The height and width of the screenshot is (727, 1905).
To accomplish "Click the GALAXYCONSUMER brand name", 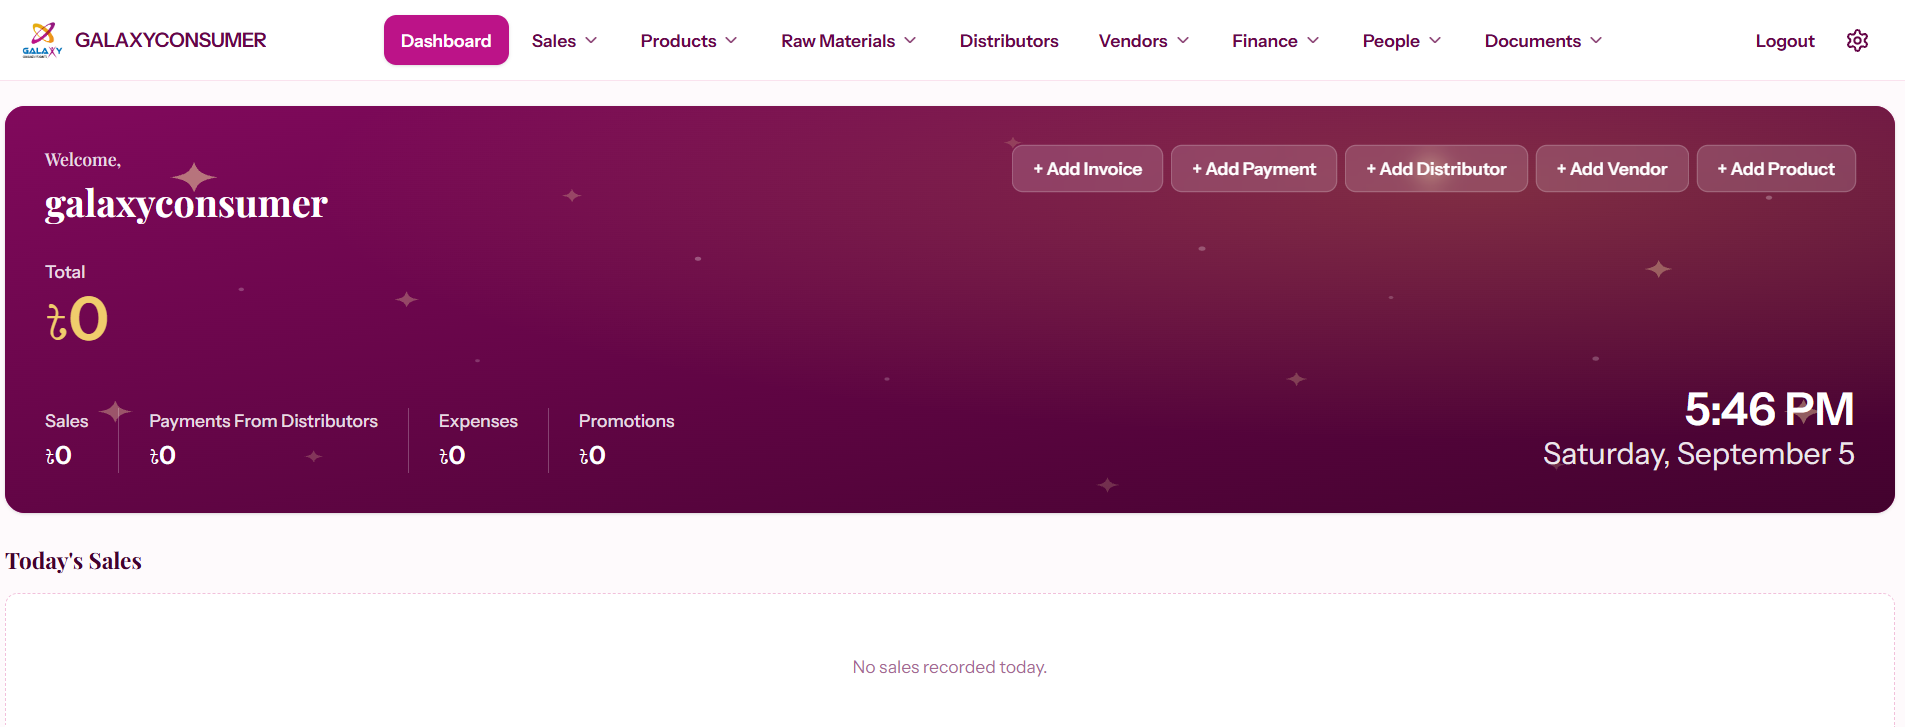I will [171, 40].
